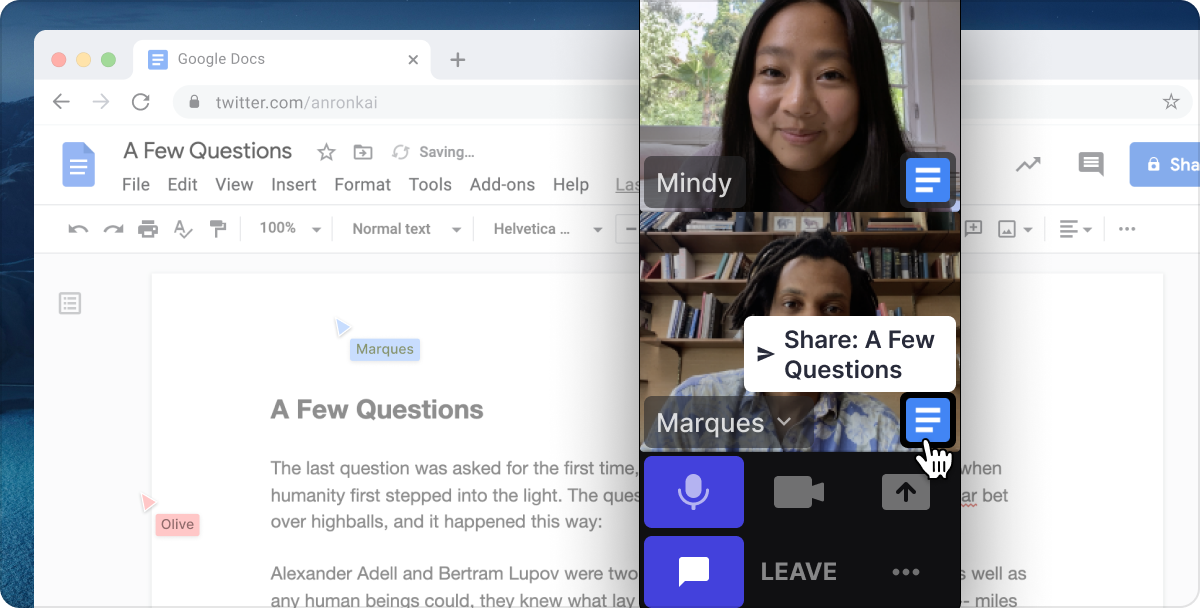Open the Format menu
The height and width of the screenshot is (608, 1200).
[363, 185]
